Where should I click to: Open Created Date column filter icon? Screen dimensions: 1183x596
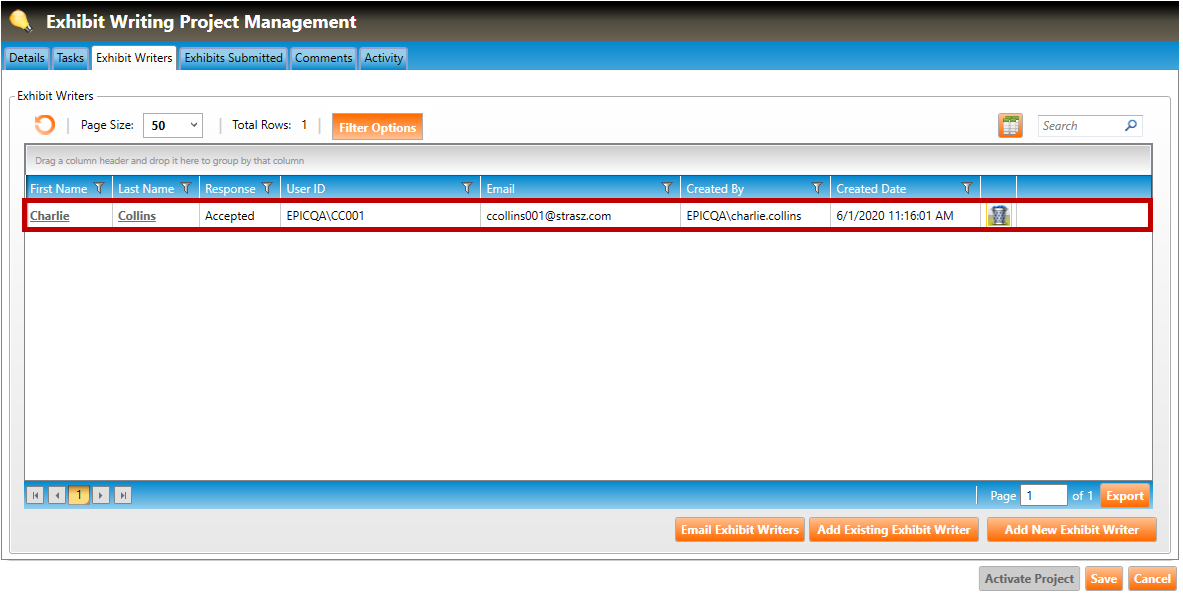pos(967,188)
